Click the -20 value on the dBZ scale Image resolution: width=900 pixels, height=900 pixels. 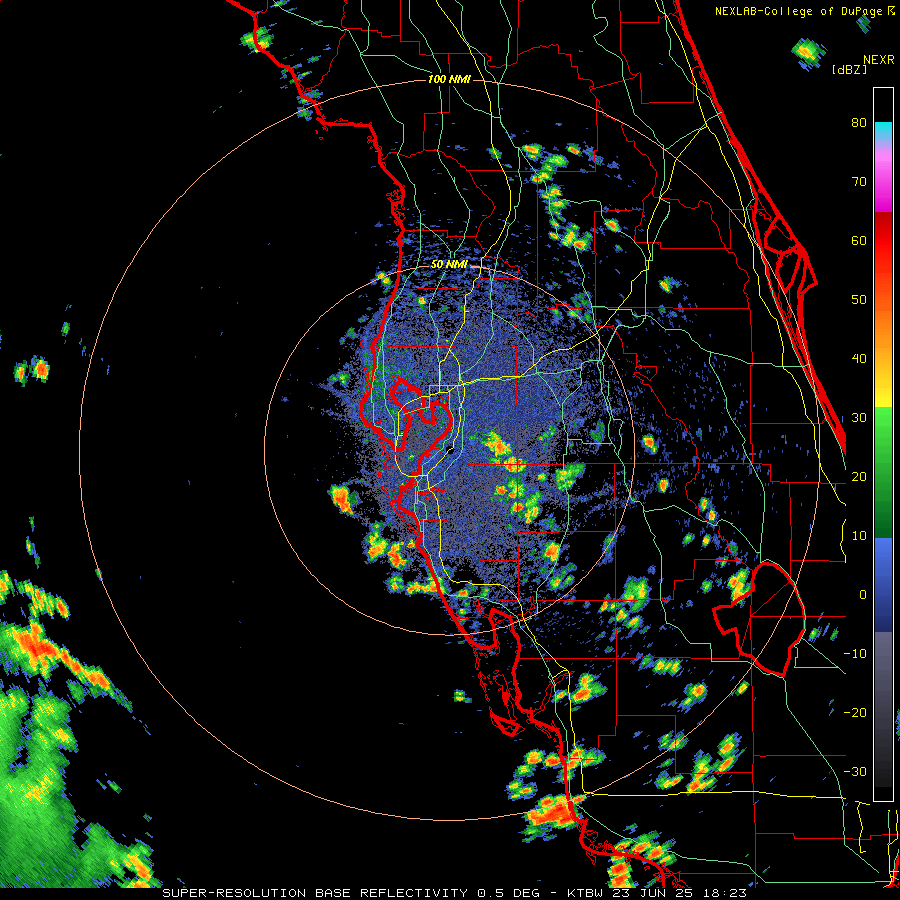pyautogui.click(x=855, y=713)
